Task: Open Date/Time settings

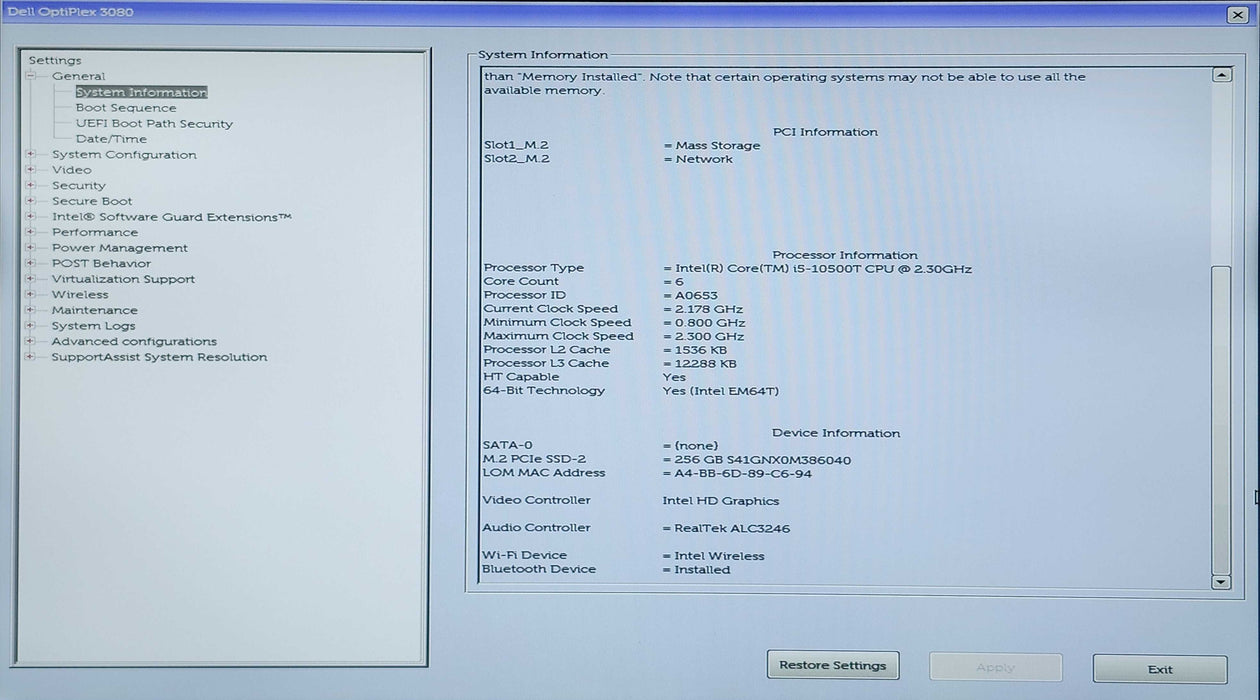Action: tap(111, 139)
